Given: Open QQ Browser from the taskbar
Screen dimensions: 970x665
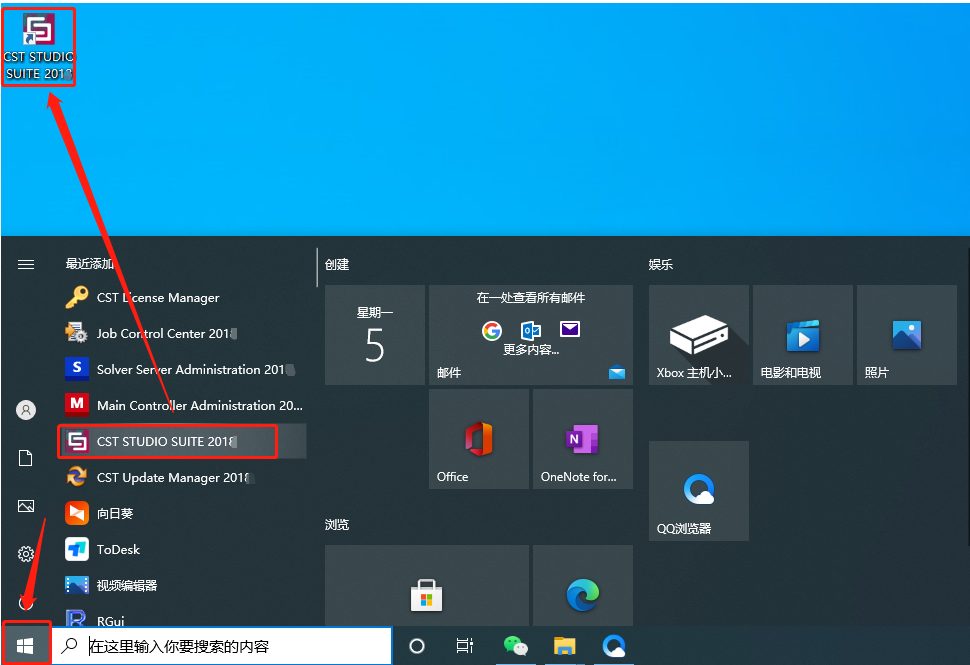Looking at the screenshot, I should tap(614, 646).
